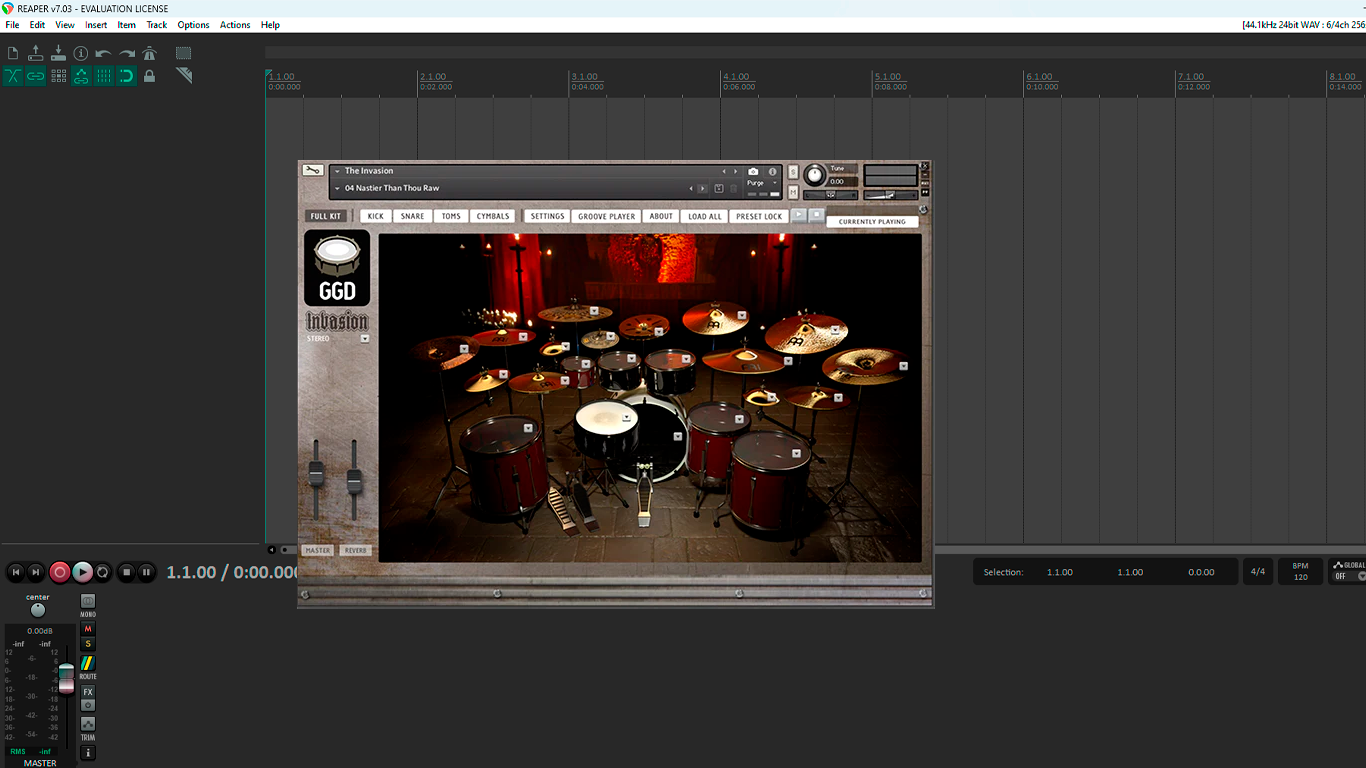Toggle the PRESET LOCK button
Viewport: 1366px width, 768px height.
759,216
